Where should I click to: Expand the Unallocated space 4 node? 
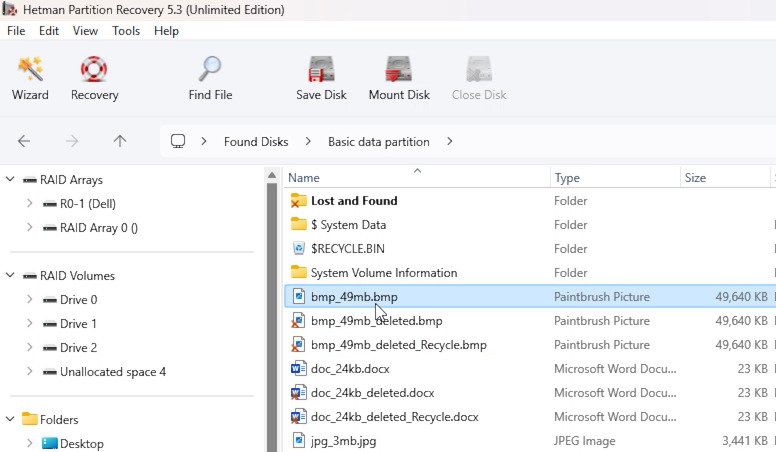[30, 371]
